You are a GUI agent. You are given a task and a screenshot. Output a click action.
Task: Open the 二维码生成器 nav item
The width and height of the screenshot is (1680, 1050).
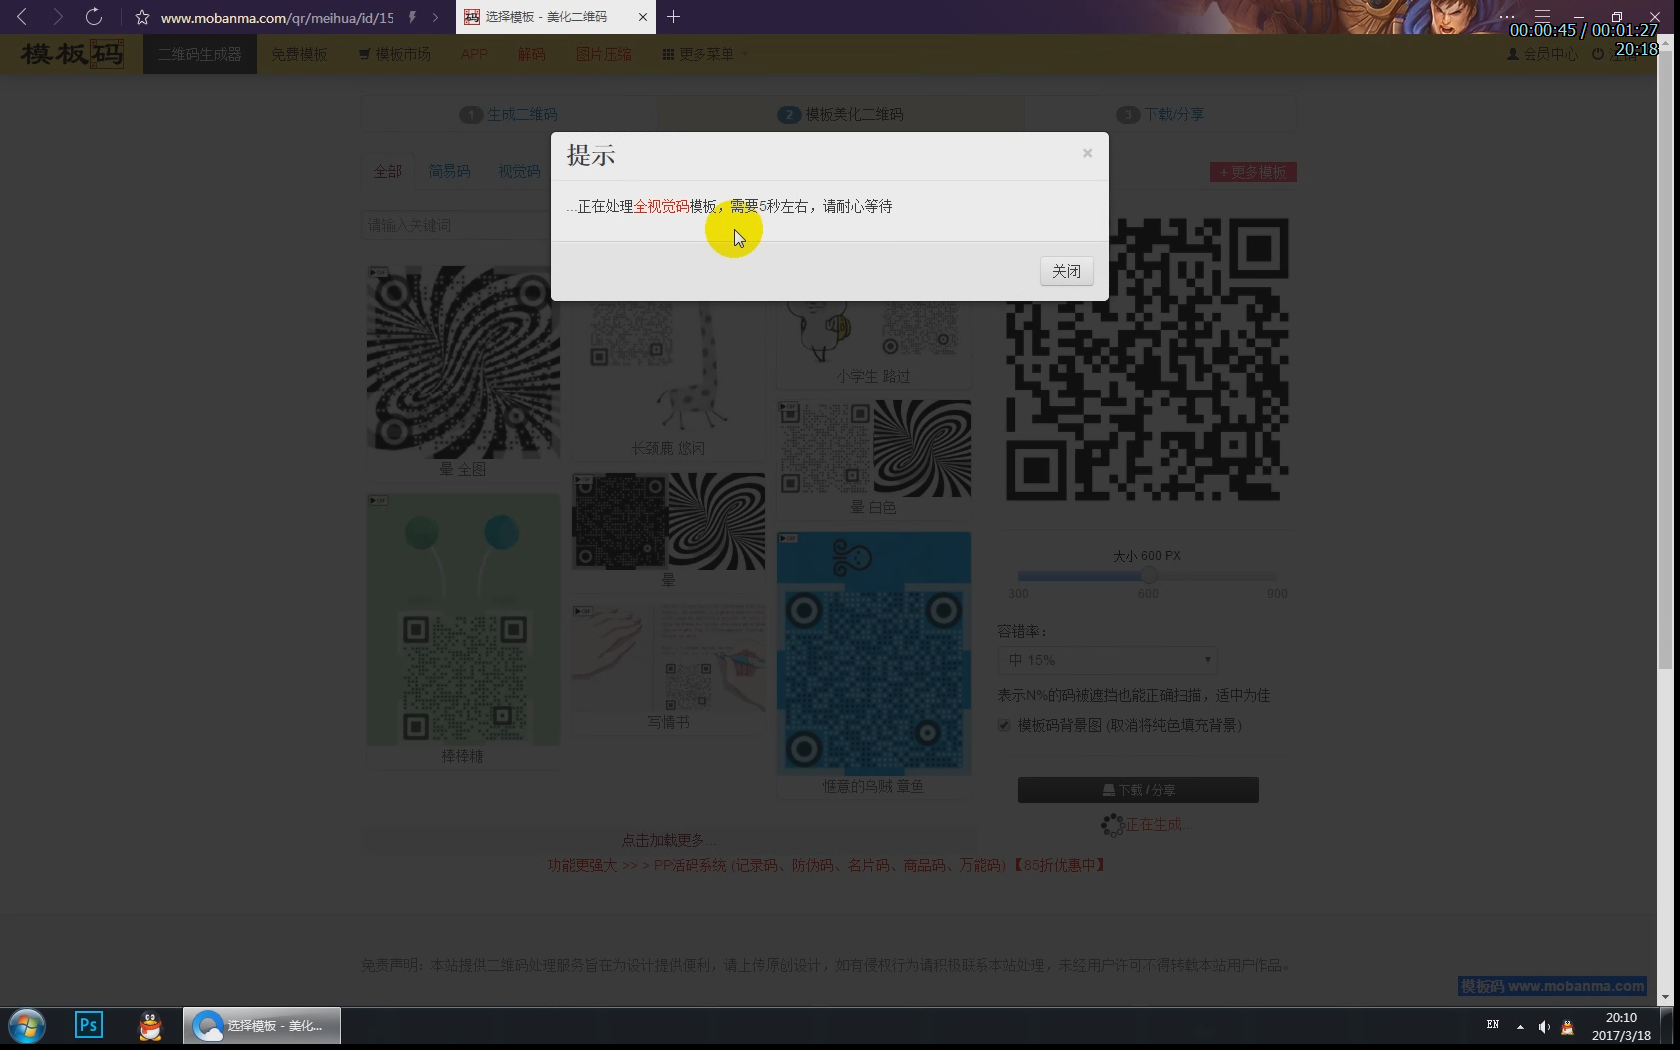(x=200, y=54)
